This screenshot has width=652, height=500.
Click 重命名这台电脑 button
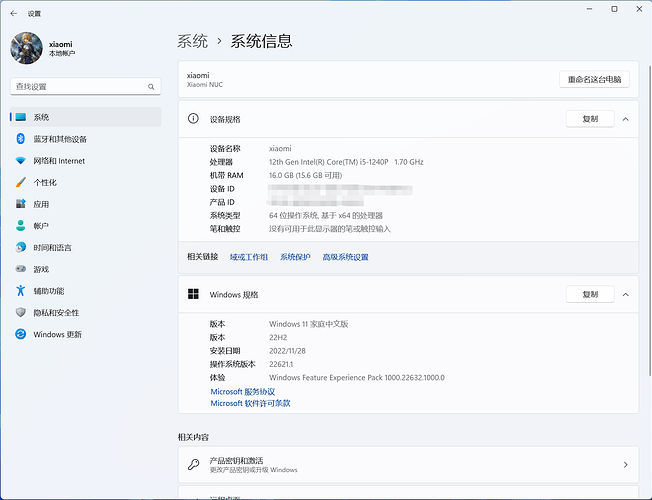point(594,79)
